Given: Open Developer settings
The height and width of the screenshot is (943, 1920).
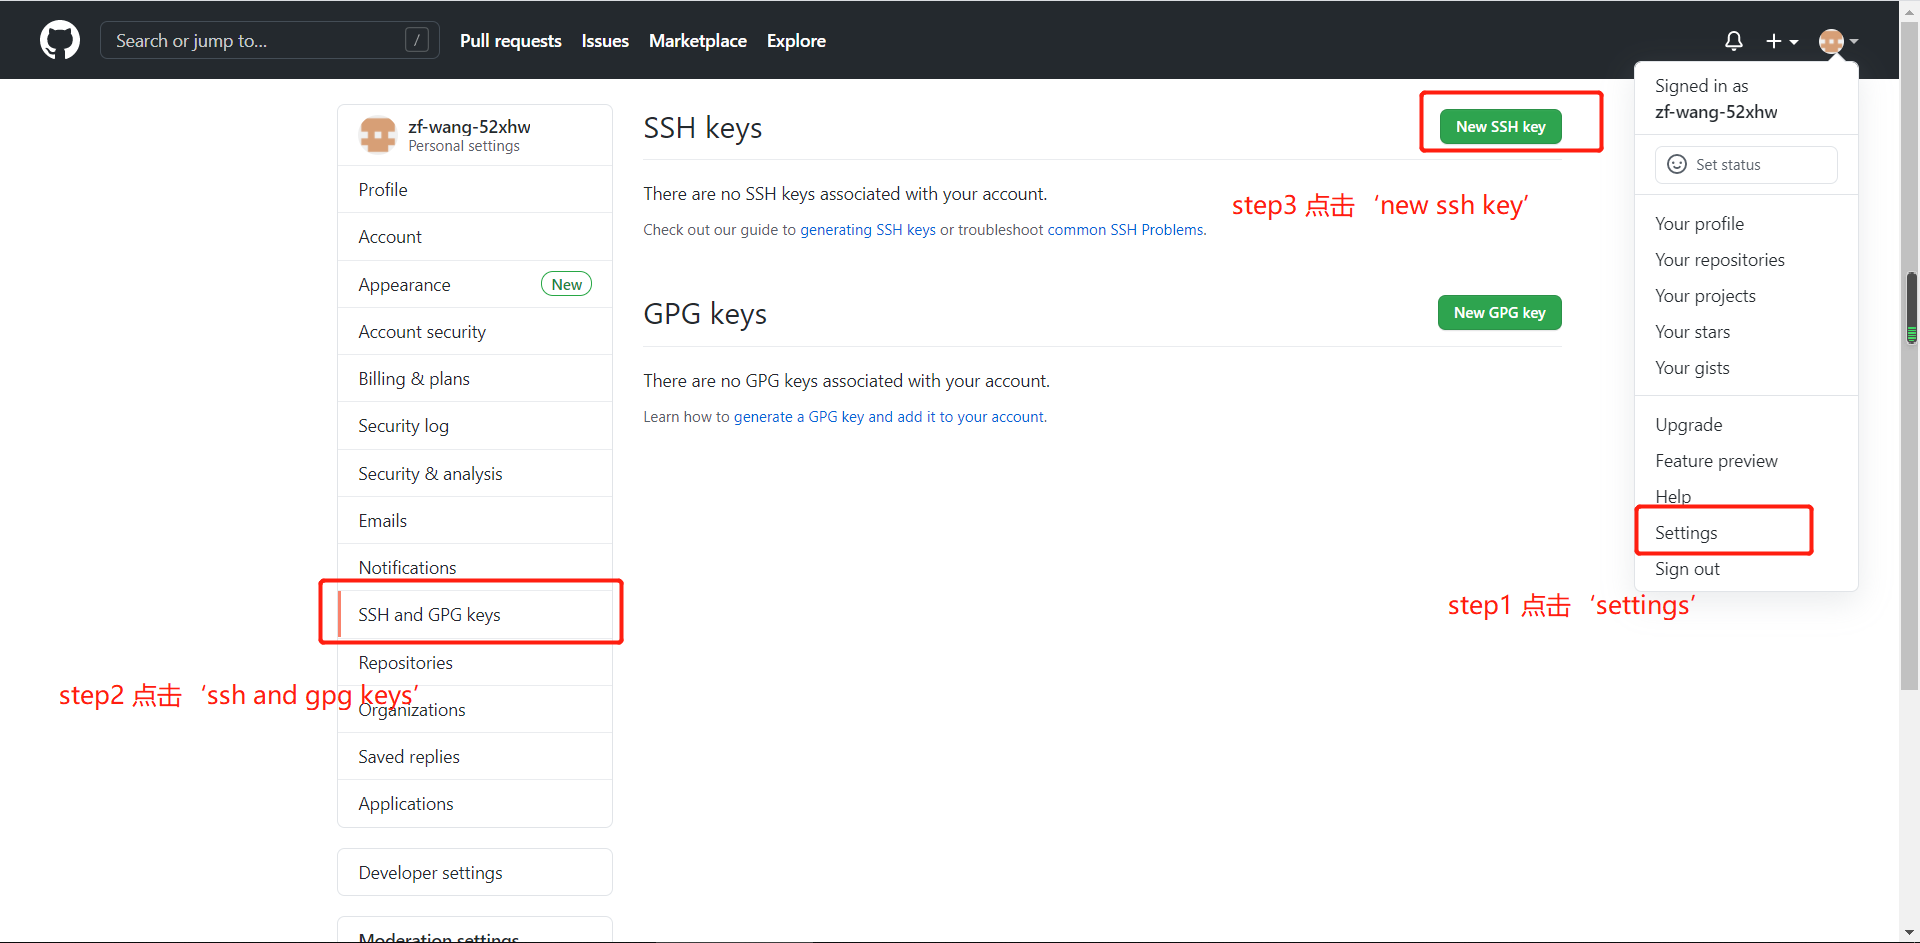Looking at the screenshot, I should pyautogui.click(x=475, y=873).
